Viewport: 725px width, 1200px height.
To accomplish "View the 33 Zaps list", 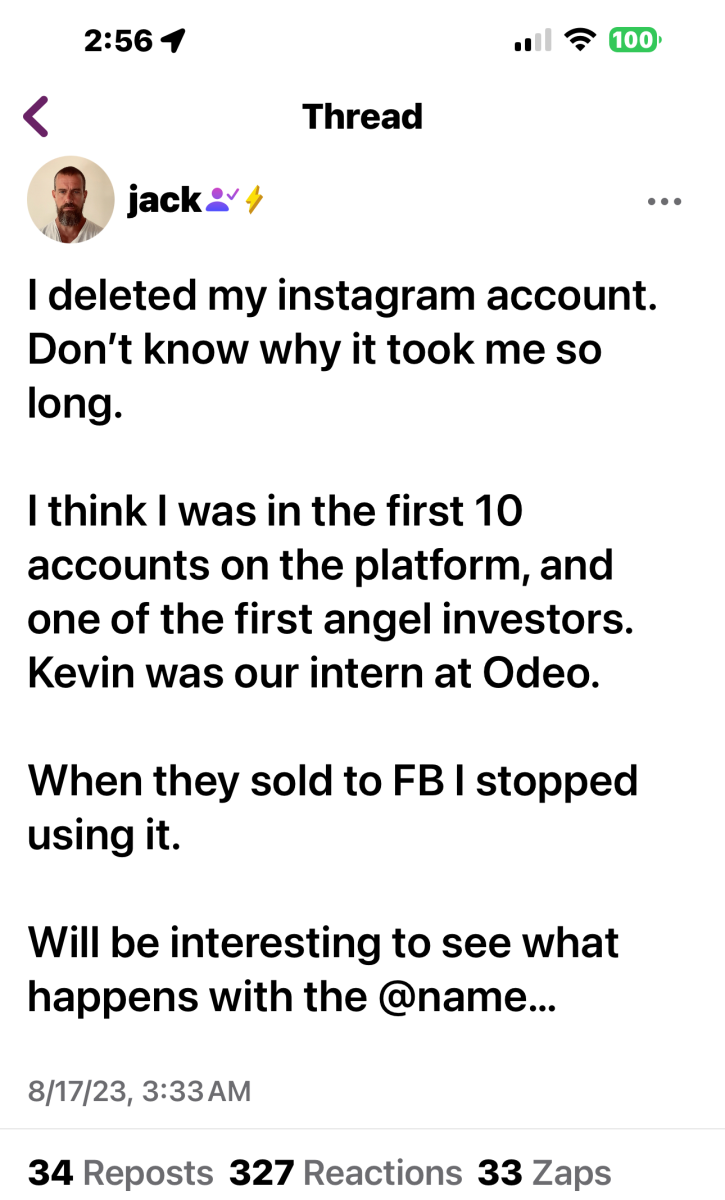I will click(x=544, y=1172).
